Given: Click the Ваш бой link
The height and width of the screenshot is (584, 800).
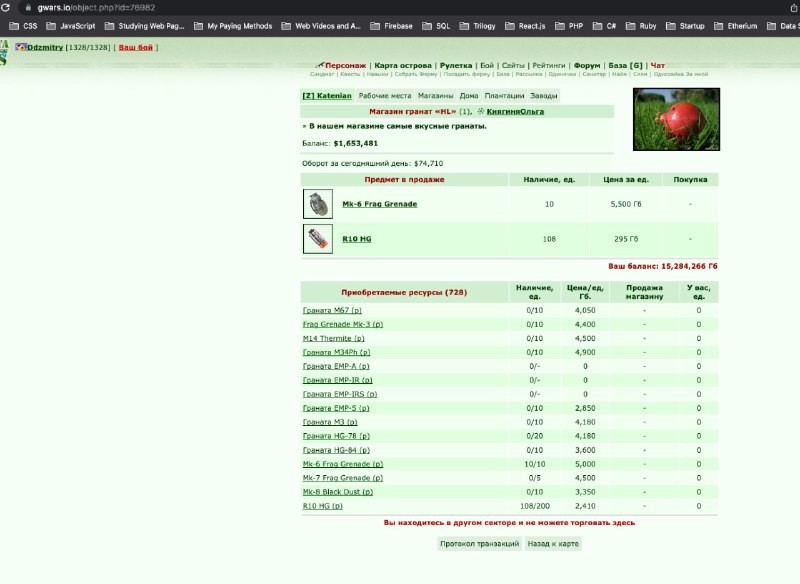Looking at the screenshot, I should pos(136,47).
